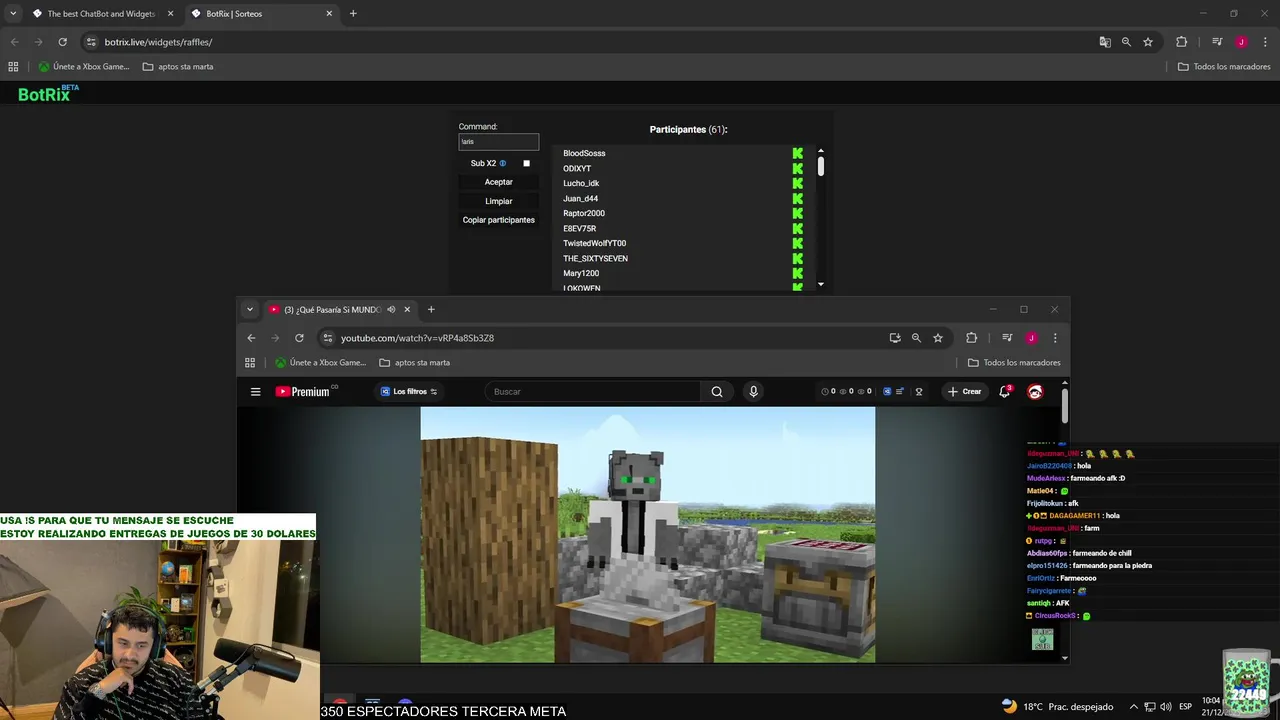Image resolution: width=1280 pixels, height=720 pixels.
Task: Select participant THE_SIXTYSEVEN in list
Action: (x=595, y=258)
